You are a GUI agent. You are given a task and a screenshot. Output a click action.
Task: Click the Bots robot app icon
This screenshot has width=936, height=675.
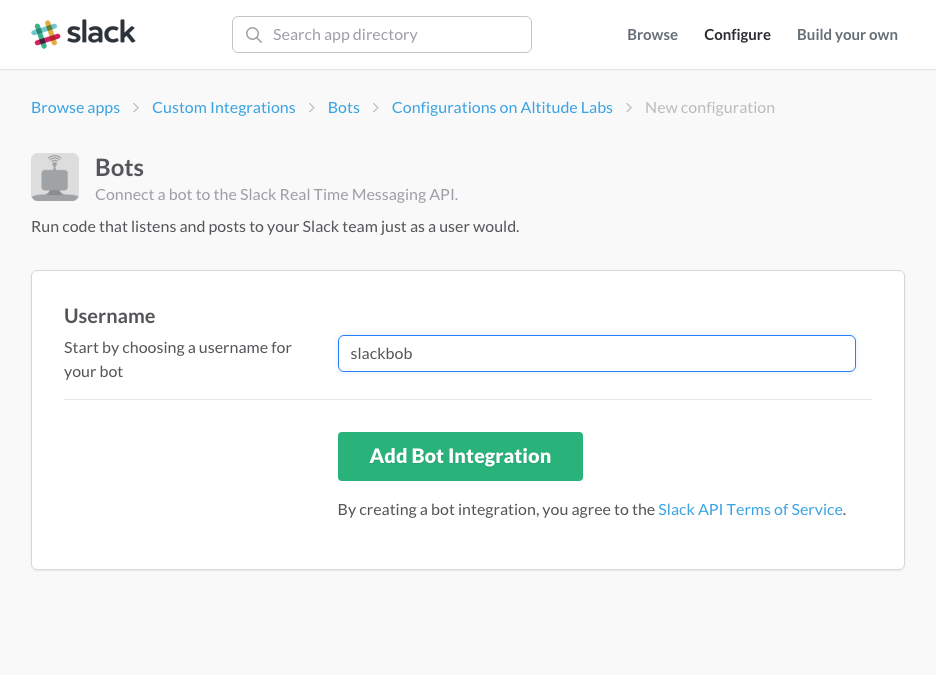point(55,177)
